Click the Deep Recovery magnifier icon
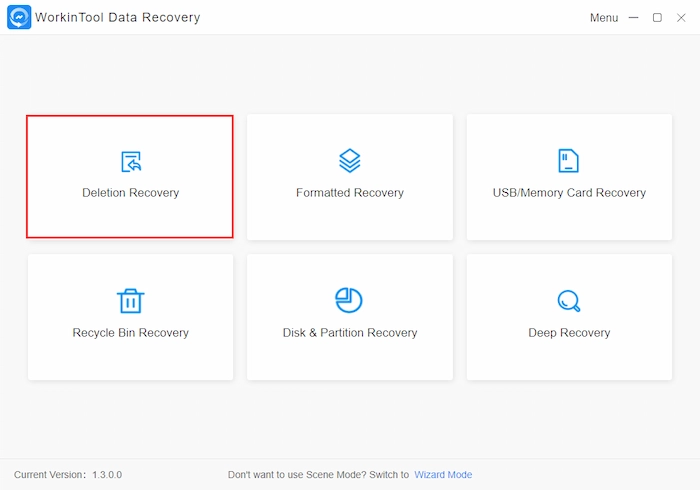700x490 pixels. pyautogui.click(x=569, y=301)
